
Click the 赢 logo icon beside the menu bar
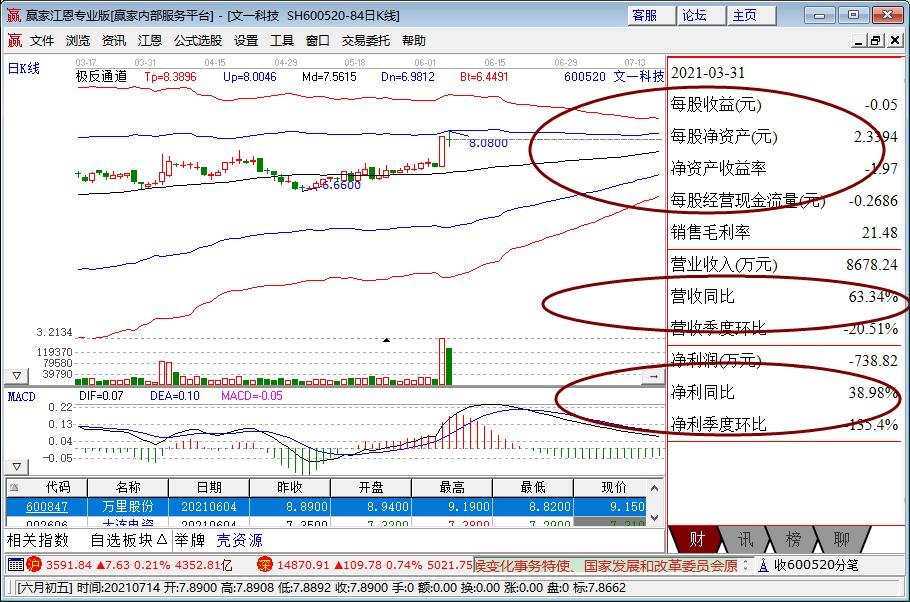13,40
